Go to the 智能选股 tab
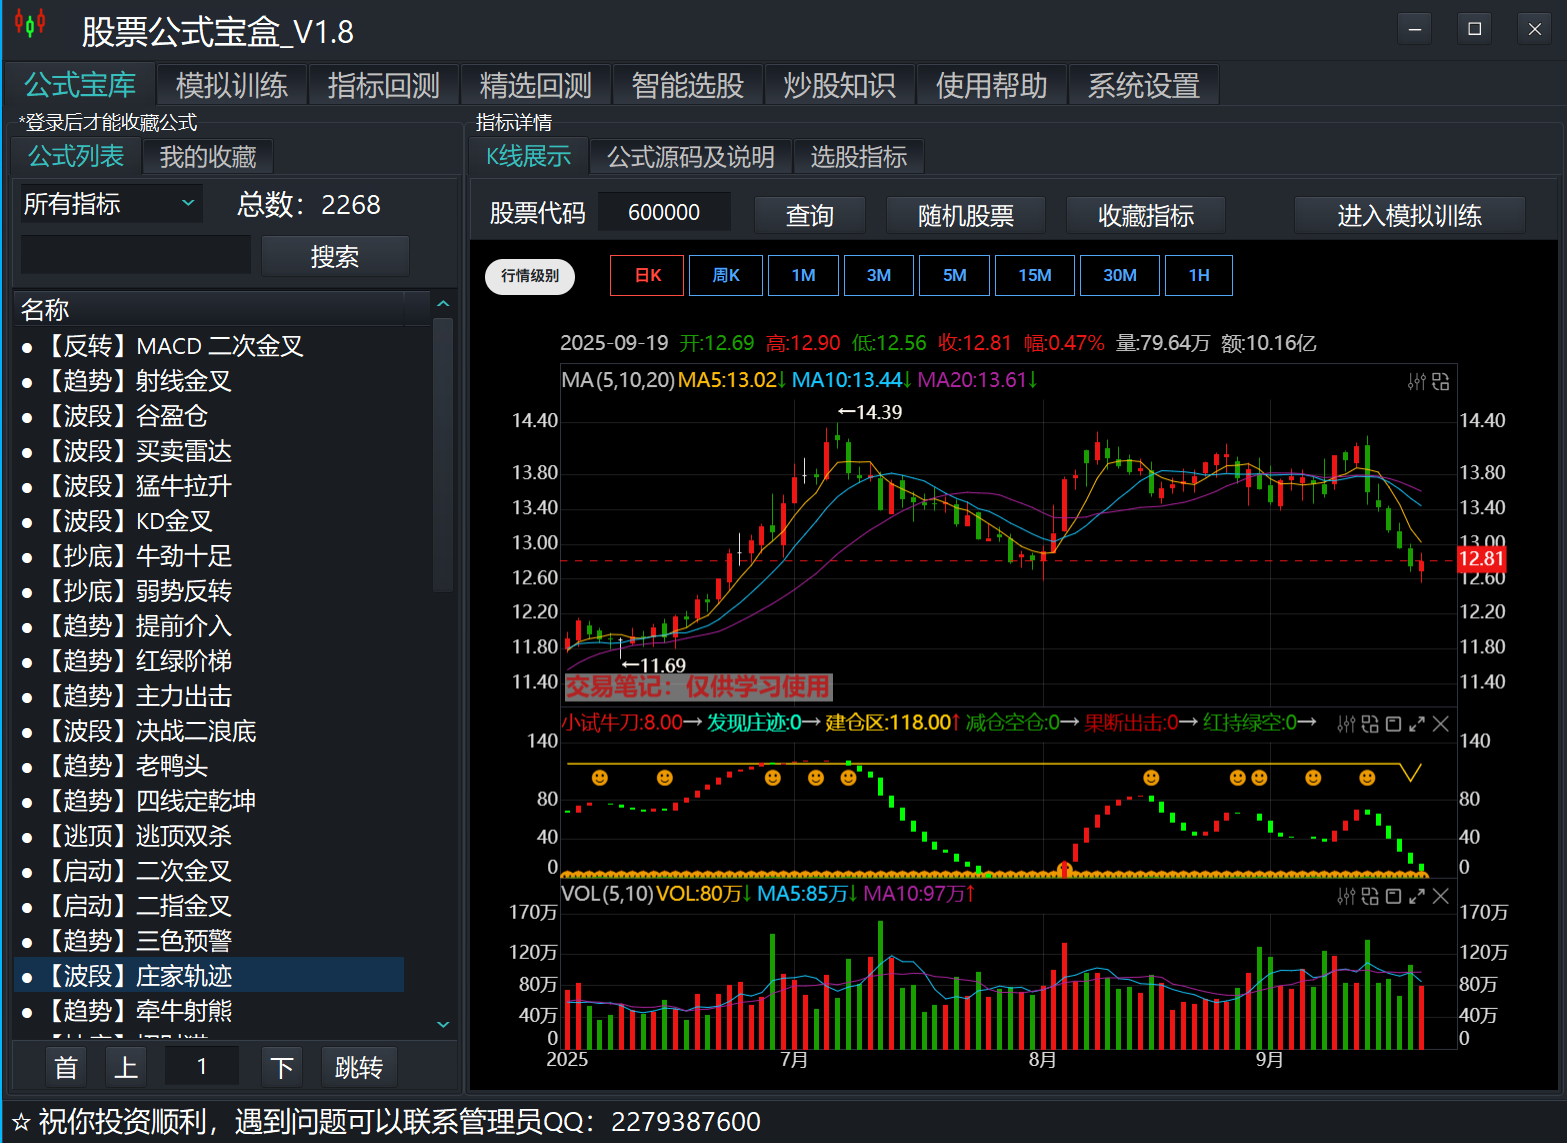This screenshot has height=1143, width=1567. [687, 86]
